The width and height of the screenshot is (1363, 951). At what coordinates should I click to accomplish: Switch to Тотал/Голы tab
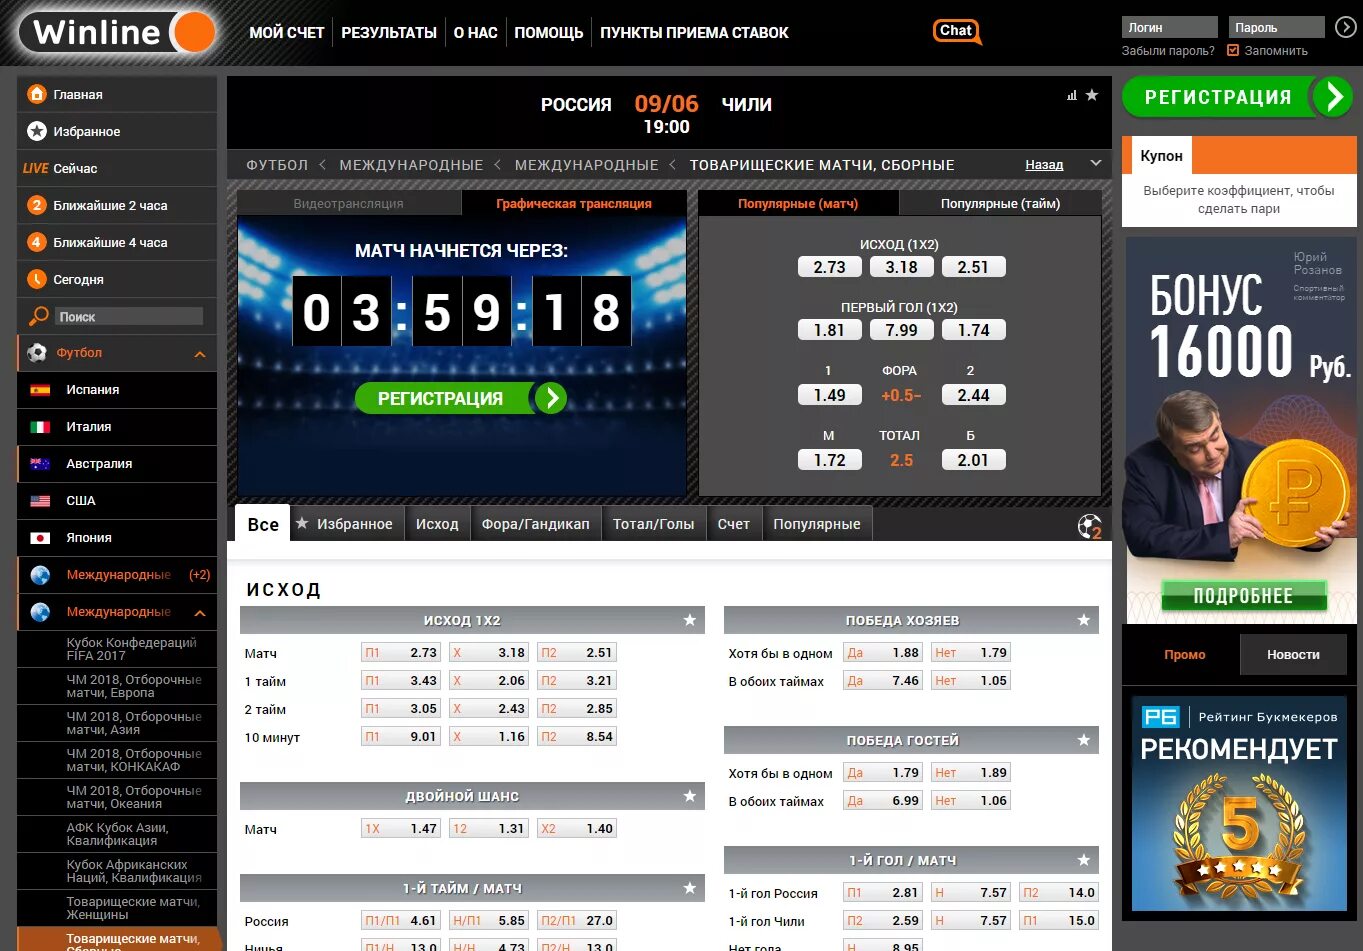[x=653, y=524]
